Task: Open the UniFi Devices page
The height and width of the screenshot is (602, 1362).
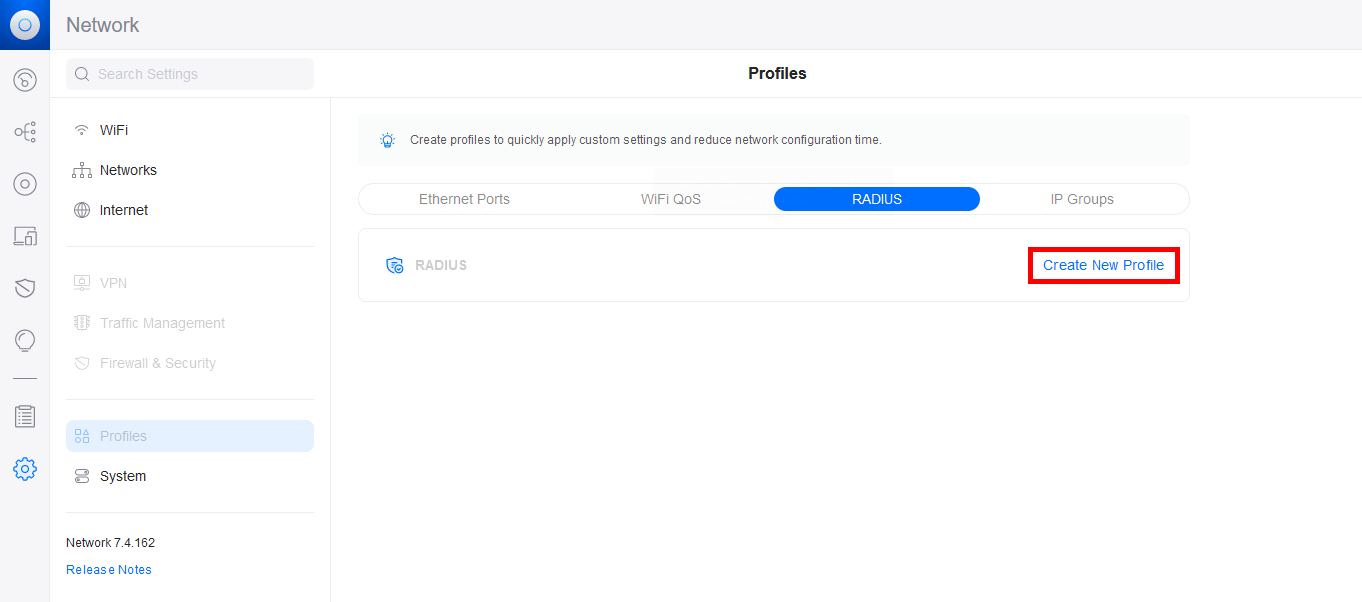Action: [x=24, y=184]
